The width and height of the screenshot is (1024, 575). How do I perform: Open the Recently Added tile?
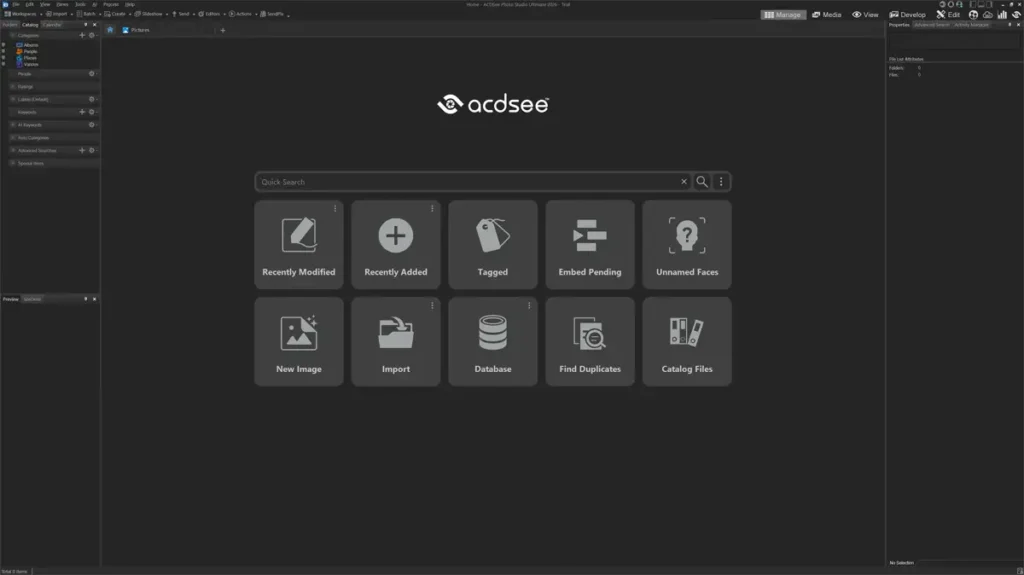point(396,244)
